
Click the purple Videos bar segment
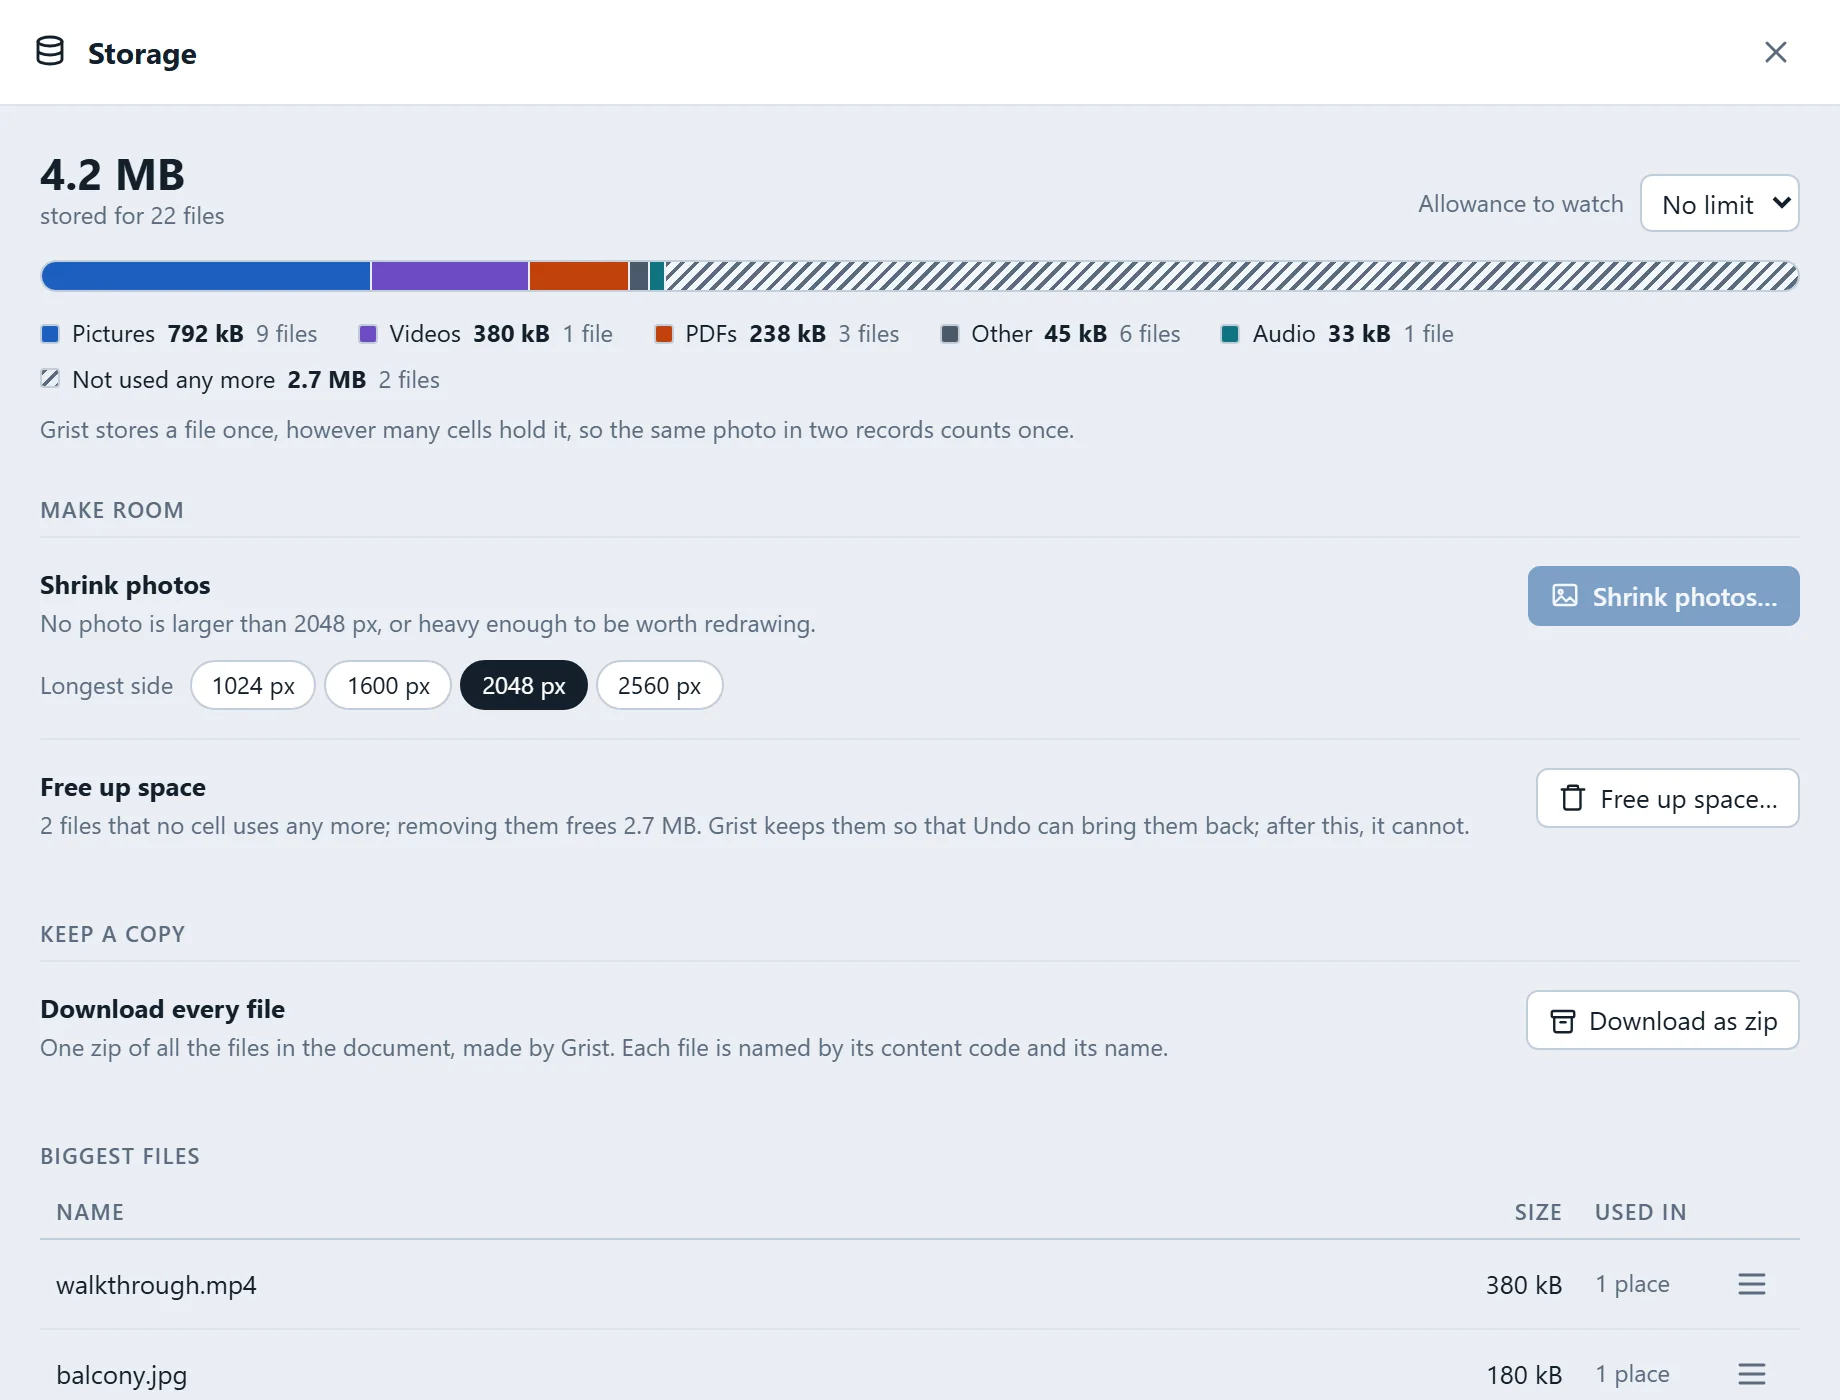pos(450,276)
